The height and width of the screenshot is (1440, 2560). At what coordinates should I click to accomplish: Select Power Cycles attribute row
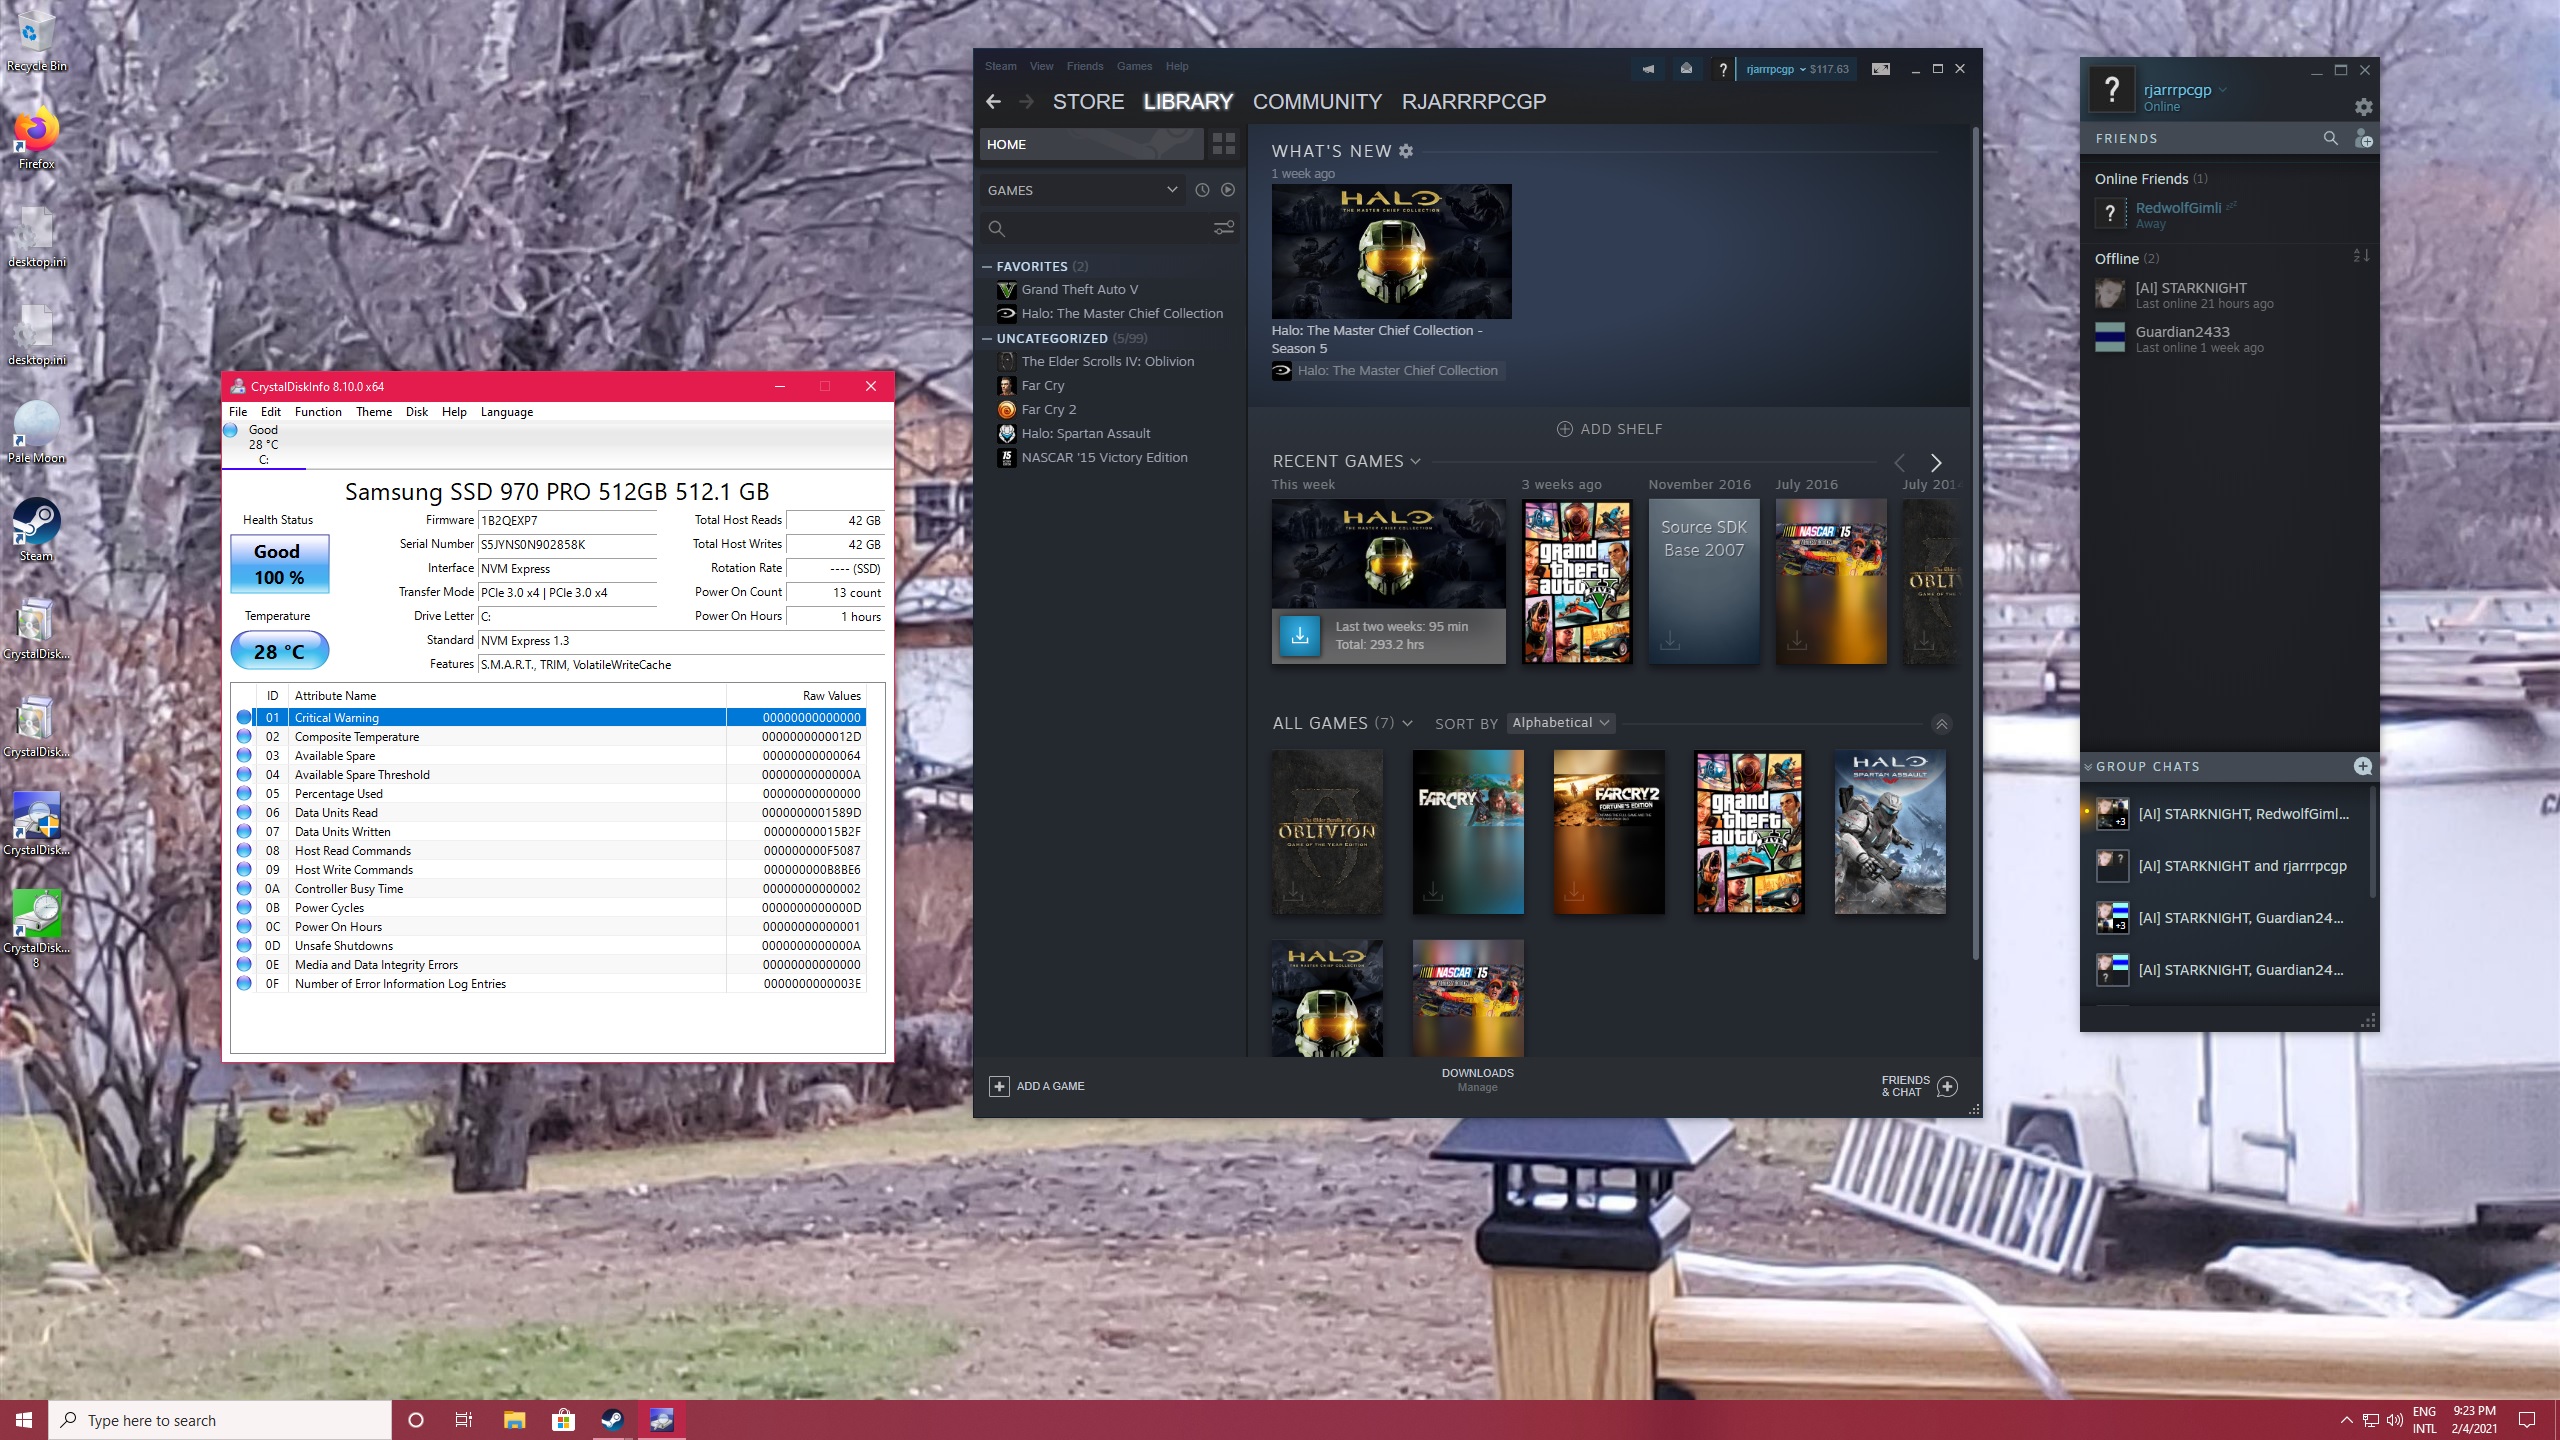click(550, 908)
